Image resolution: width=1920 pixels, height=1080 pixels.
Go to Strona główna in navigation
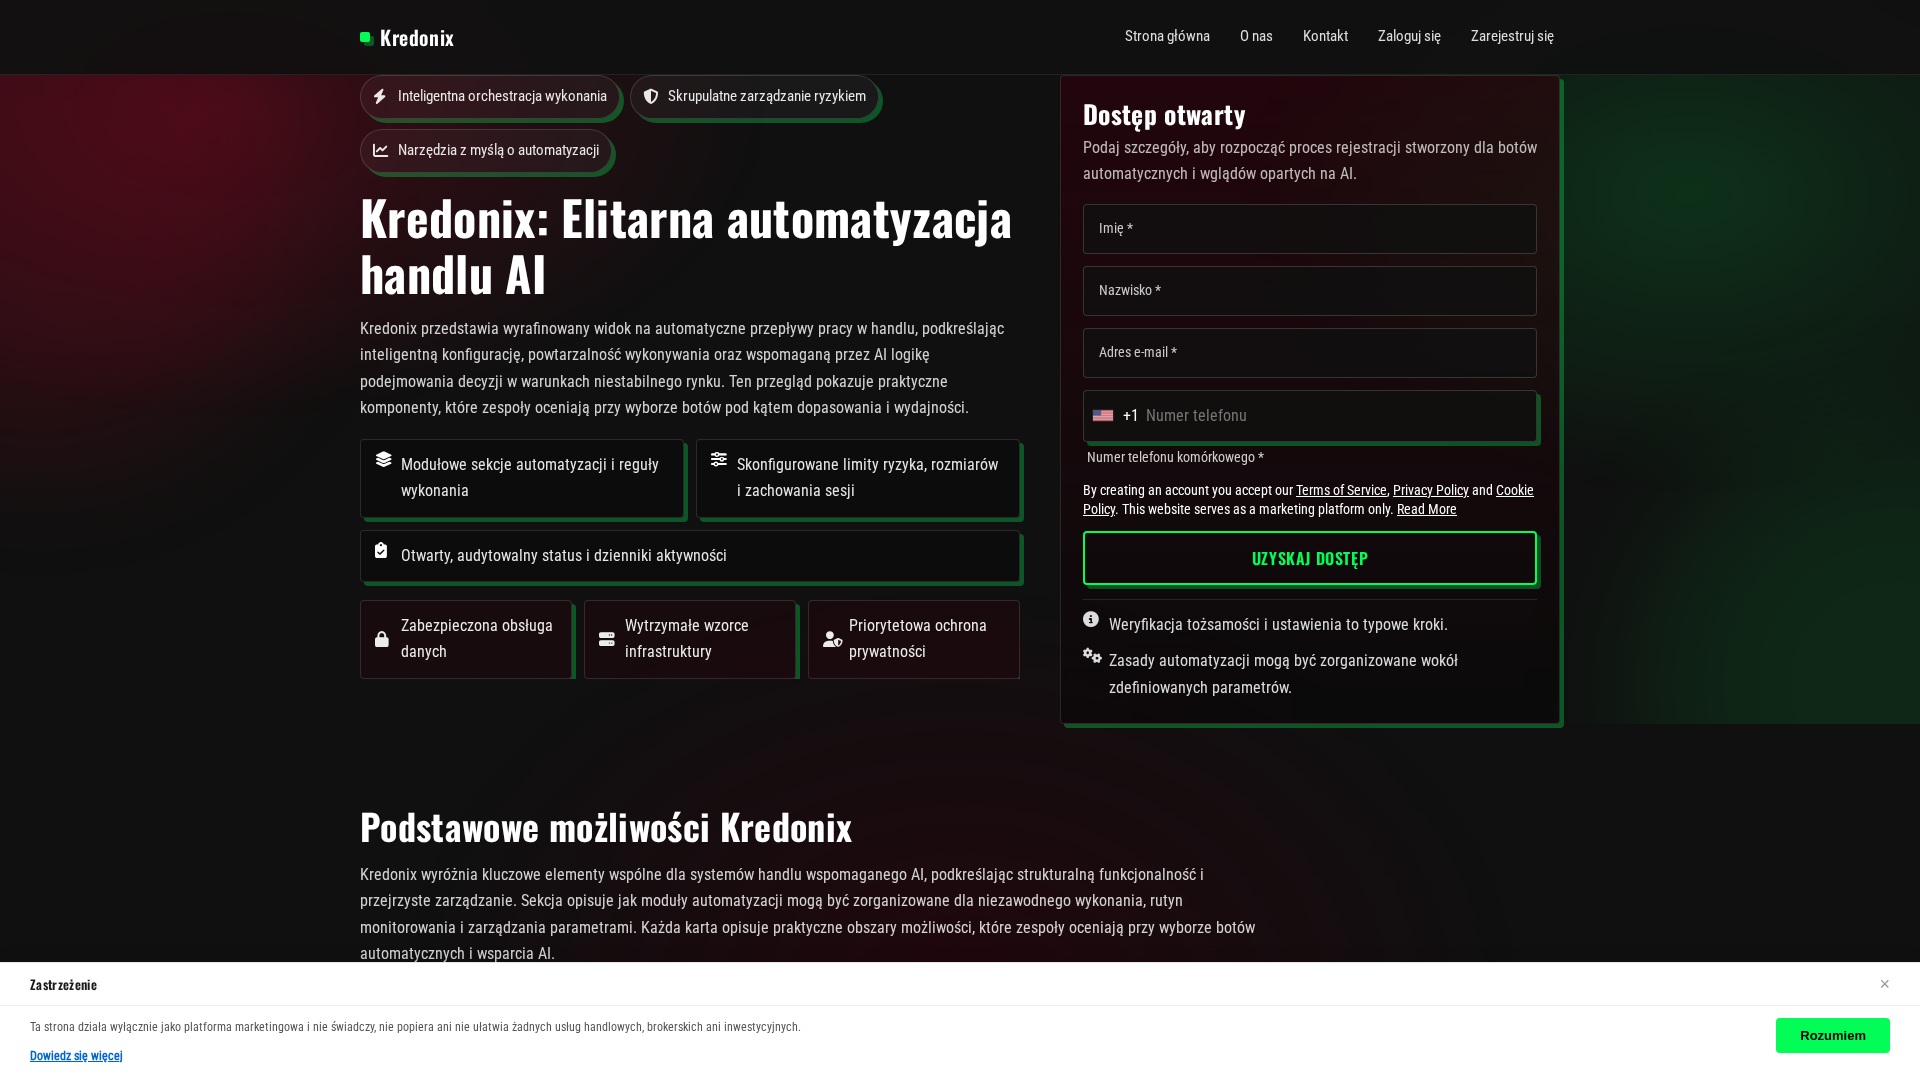1167,36
